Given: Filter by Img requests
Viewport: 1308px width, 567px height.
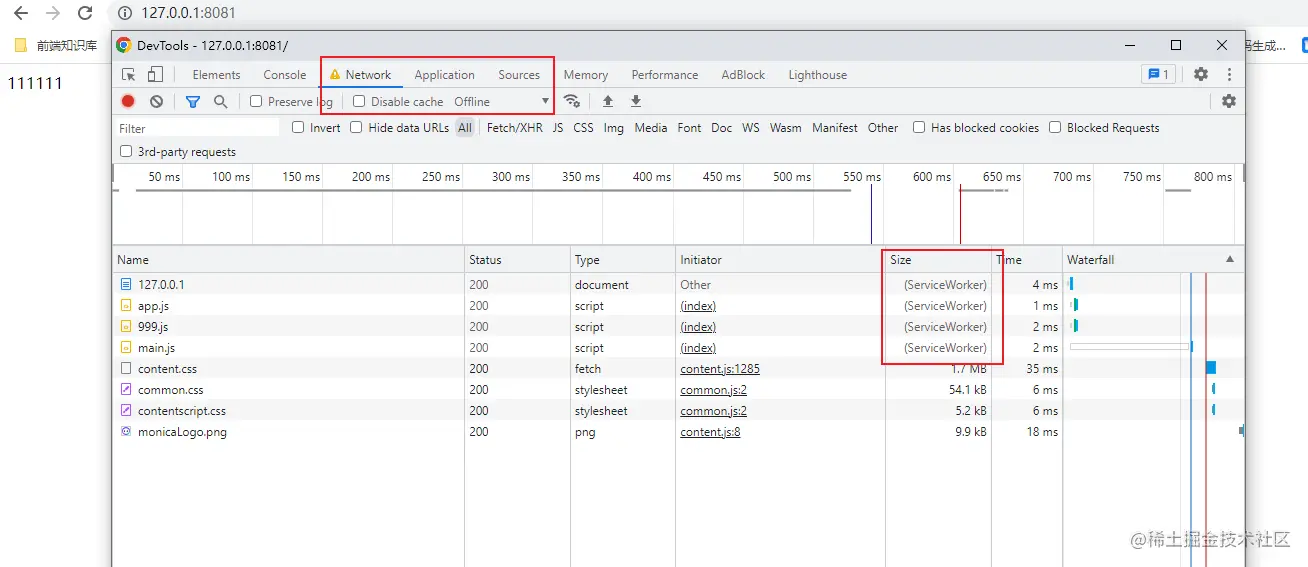Looking at the screenshot, I should (x=614, y=128).
